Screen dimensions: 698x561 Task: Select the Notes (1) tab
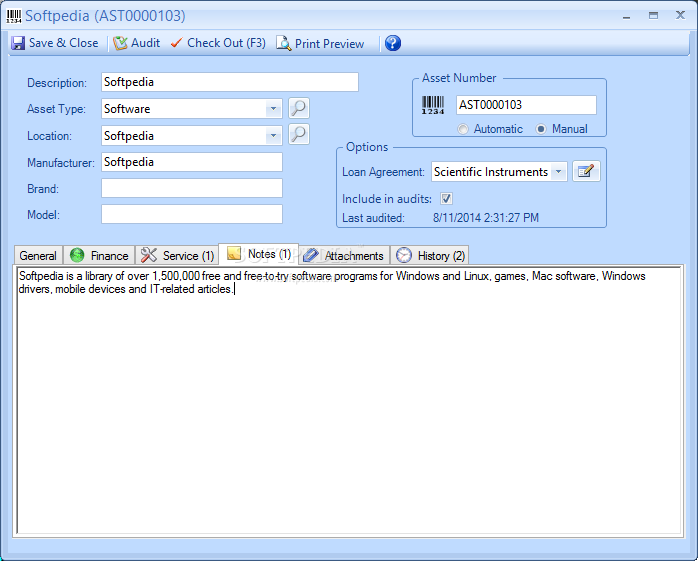(x=259, y=254)
